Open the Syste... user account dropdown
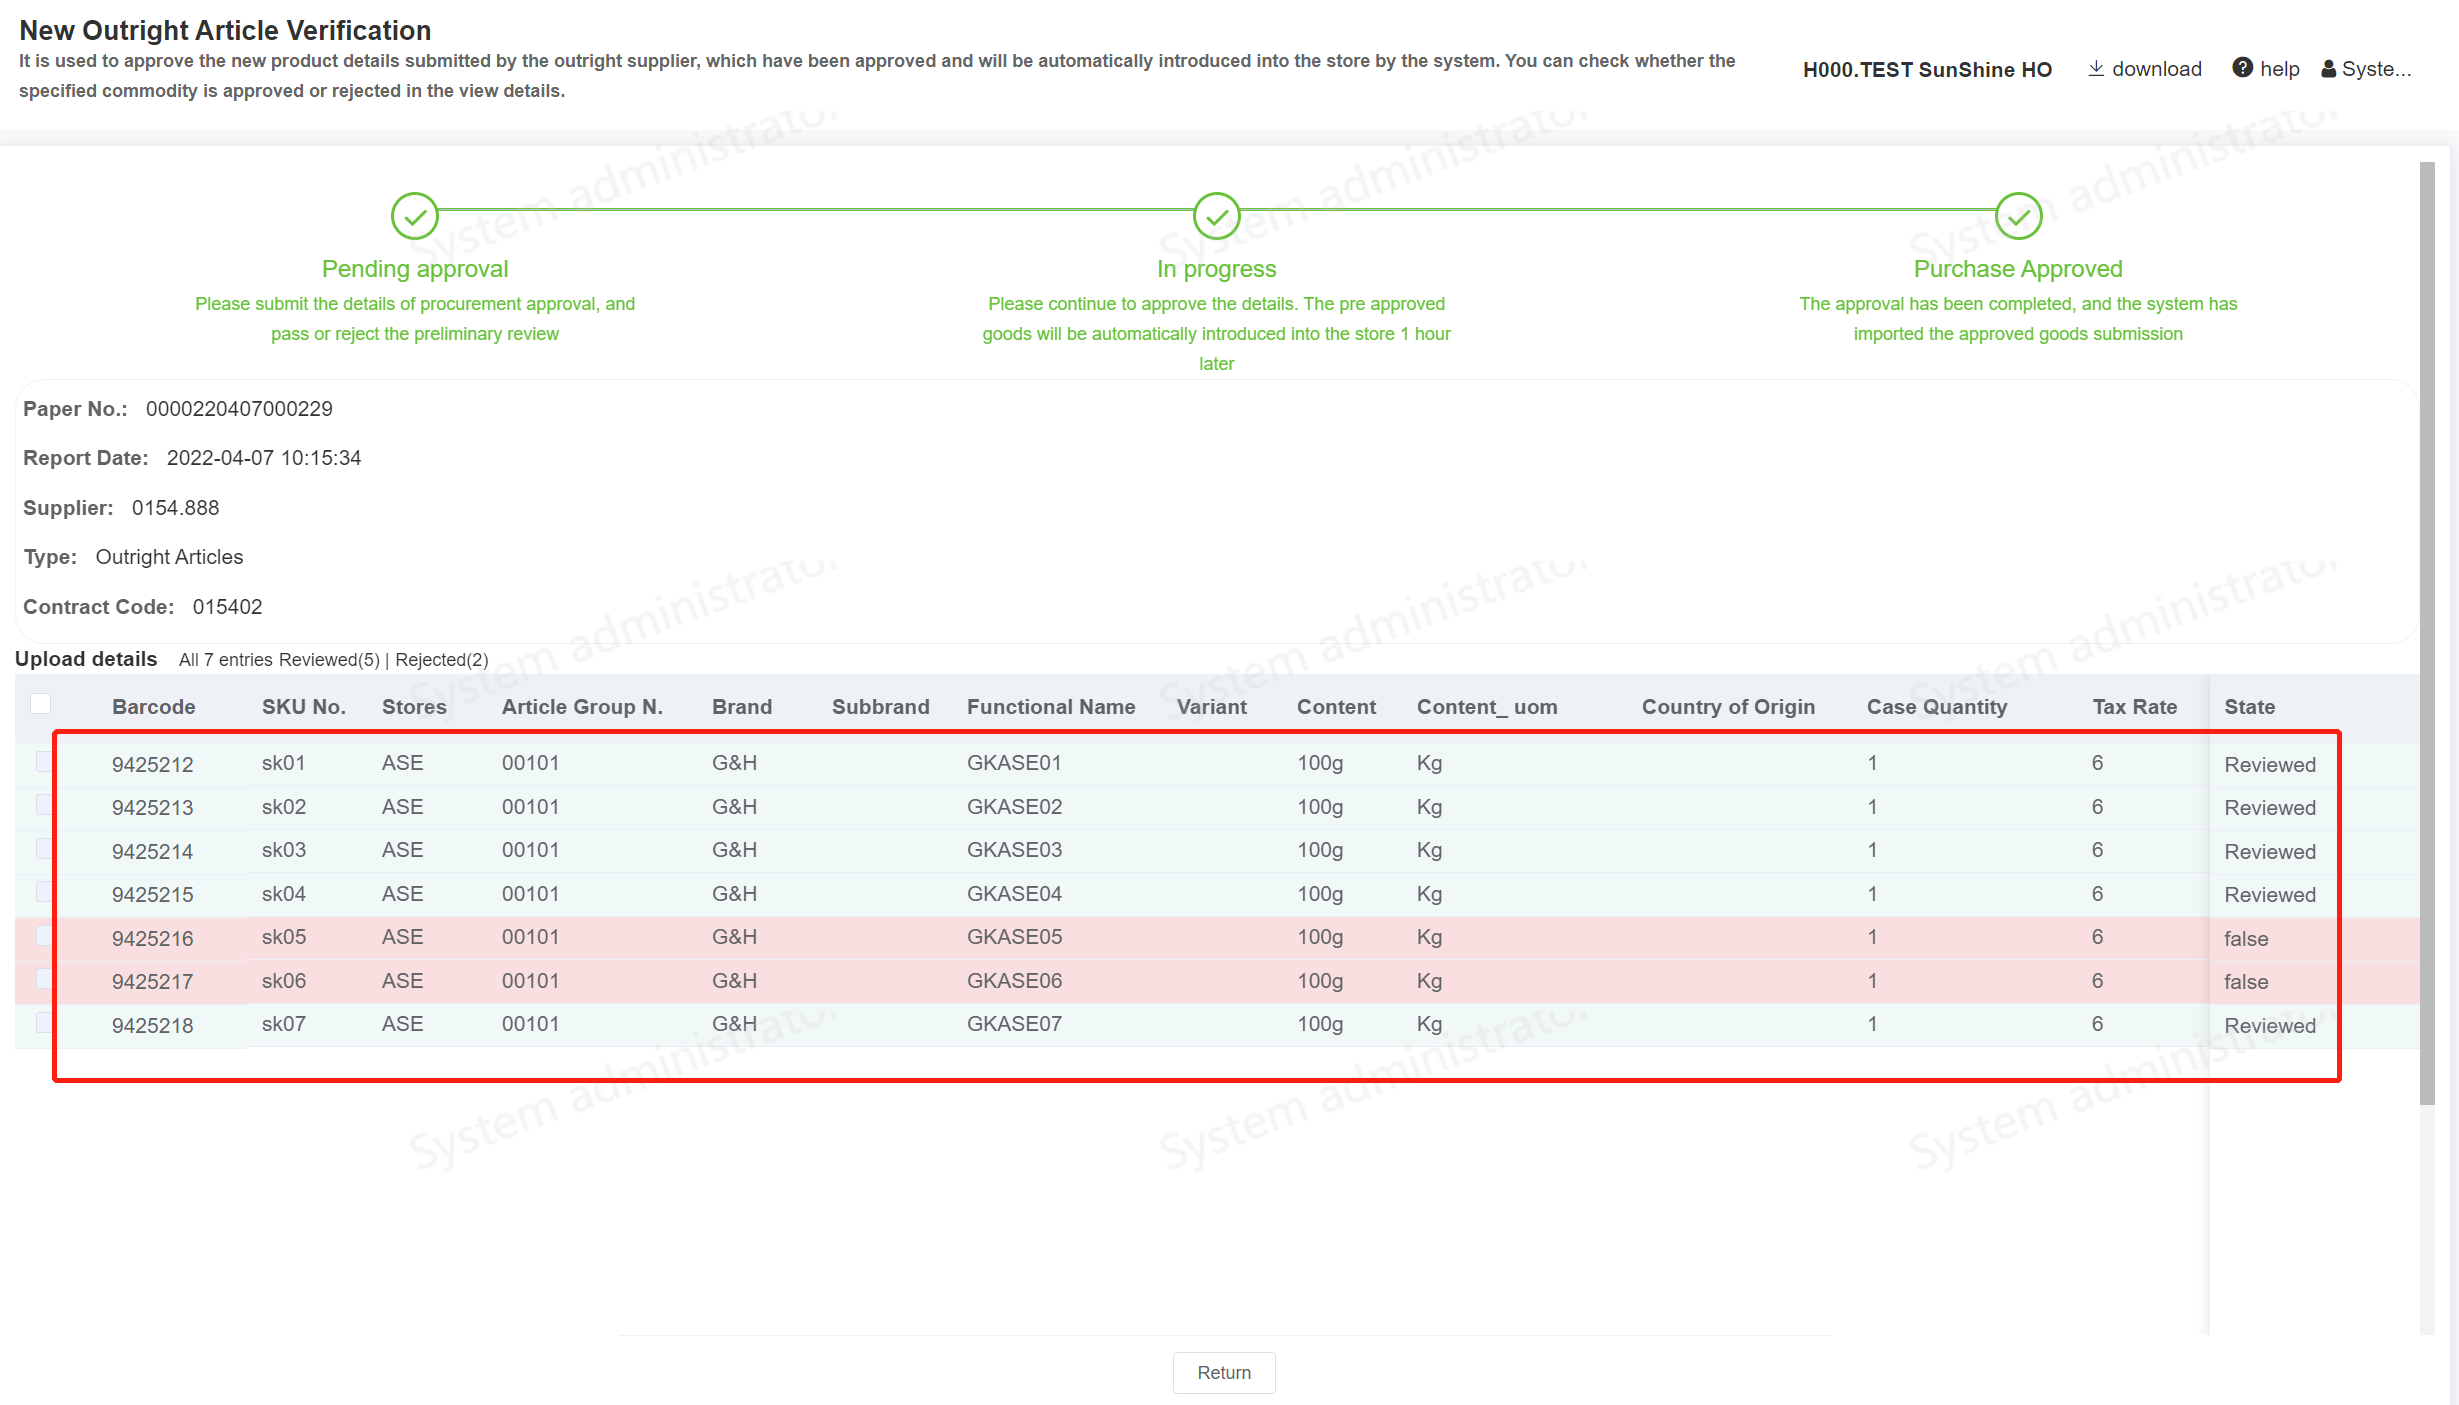This screenshot has width=2459, height=1405. point(2376,69)
